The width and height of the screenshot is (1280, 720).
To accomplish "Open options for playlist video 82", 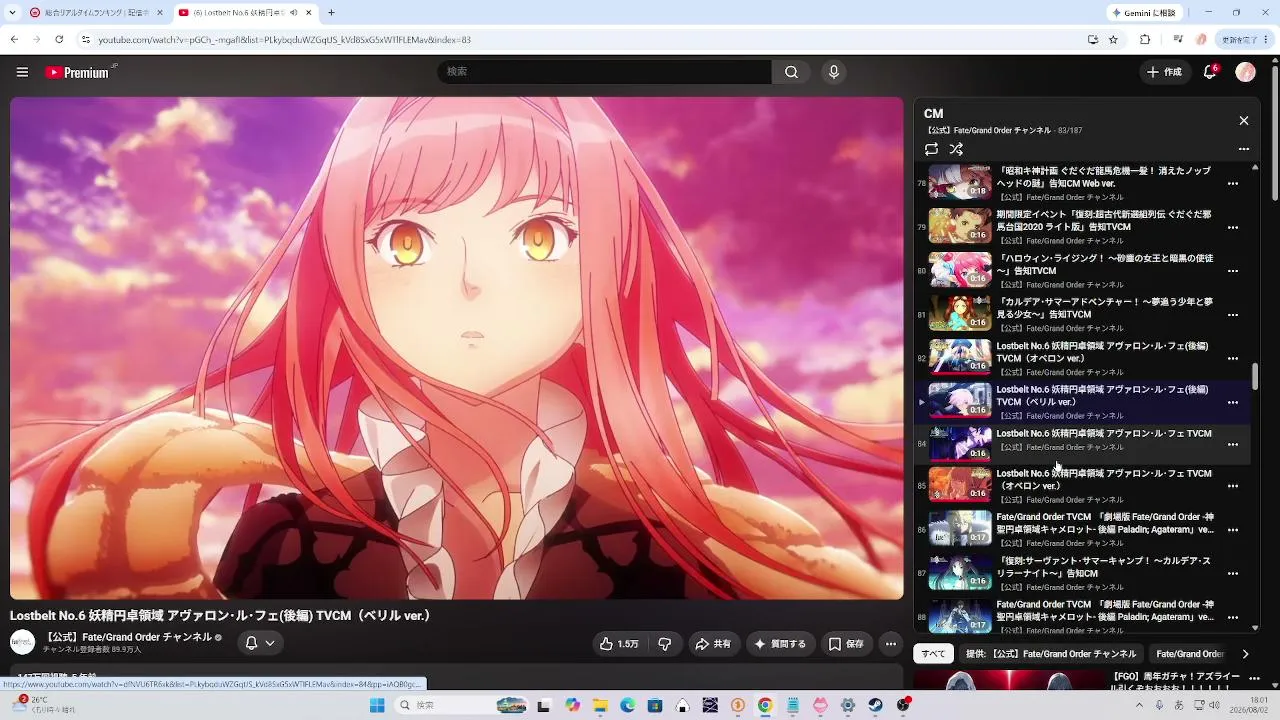I will tap(1233, 359).
